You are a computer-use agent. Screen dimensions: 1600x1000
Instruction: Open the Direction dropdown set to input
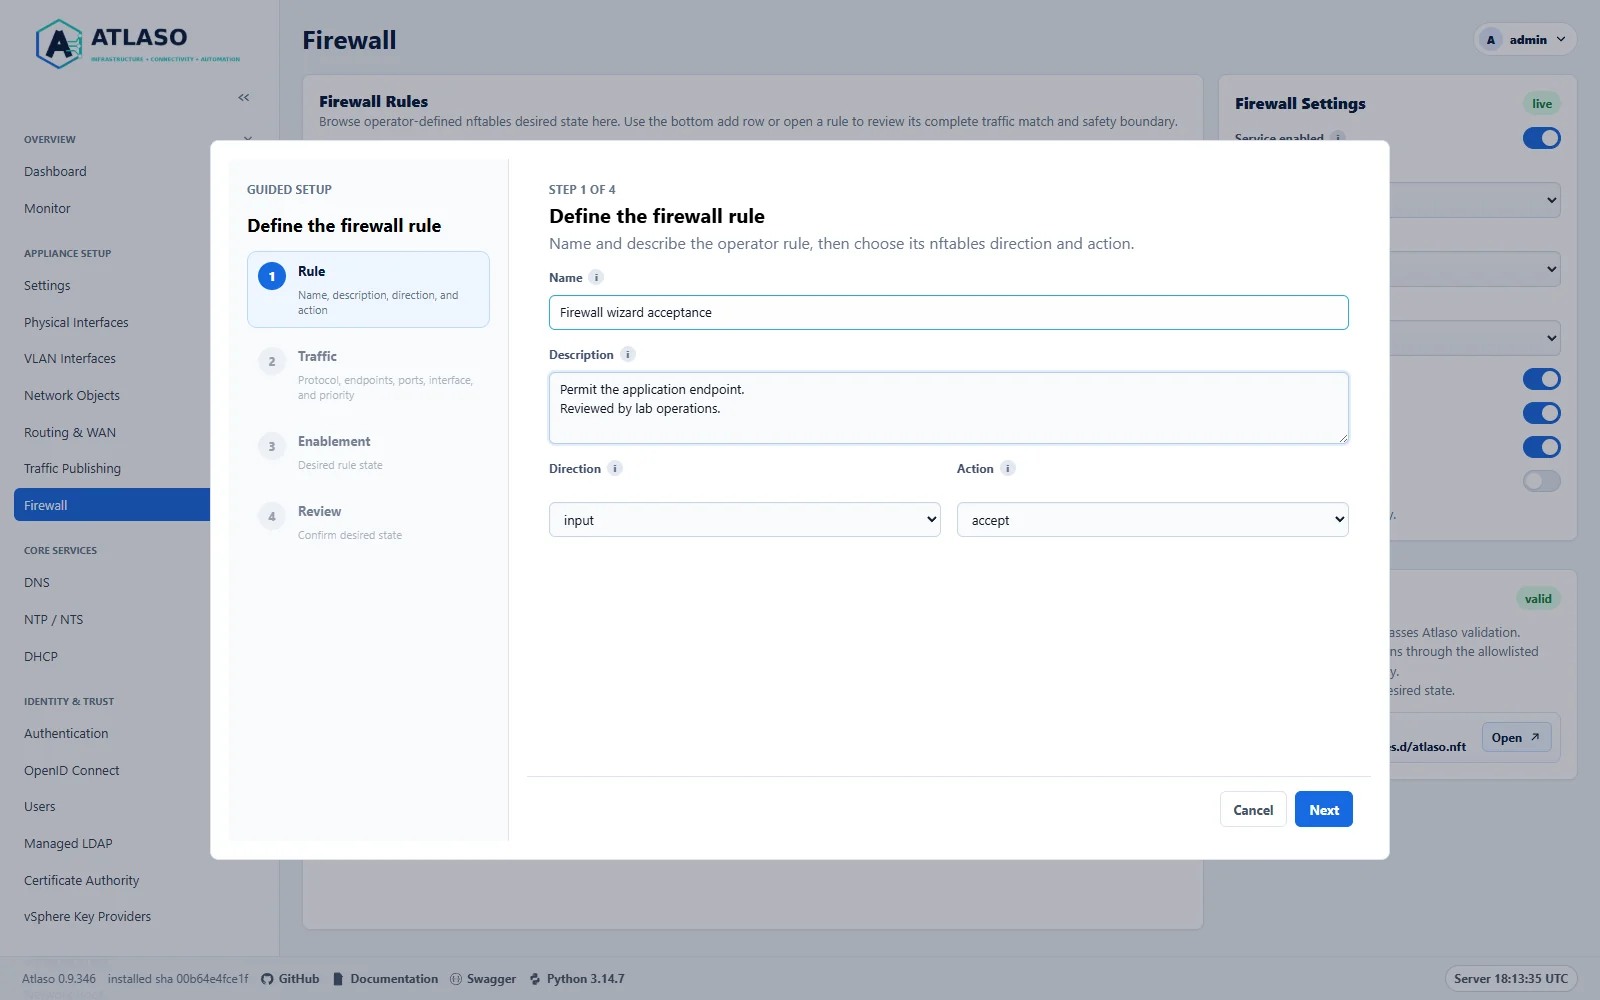[x=745, y=520]
